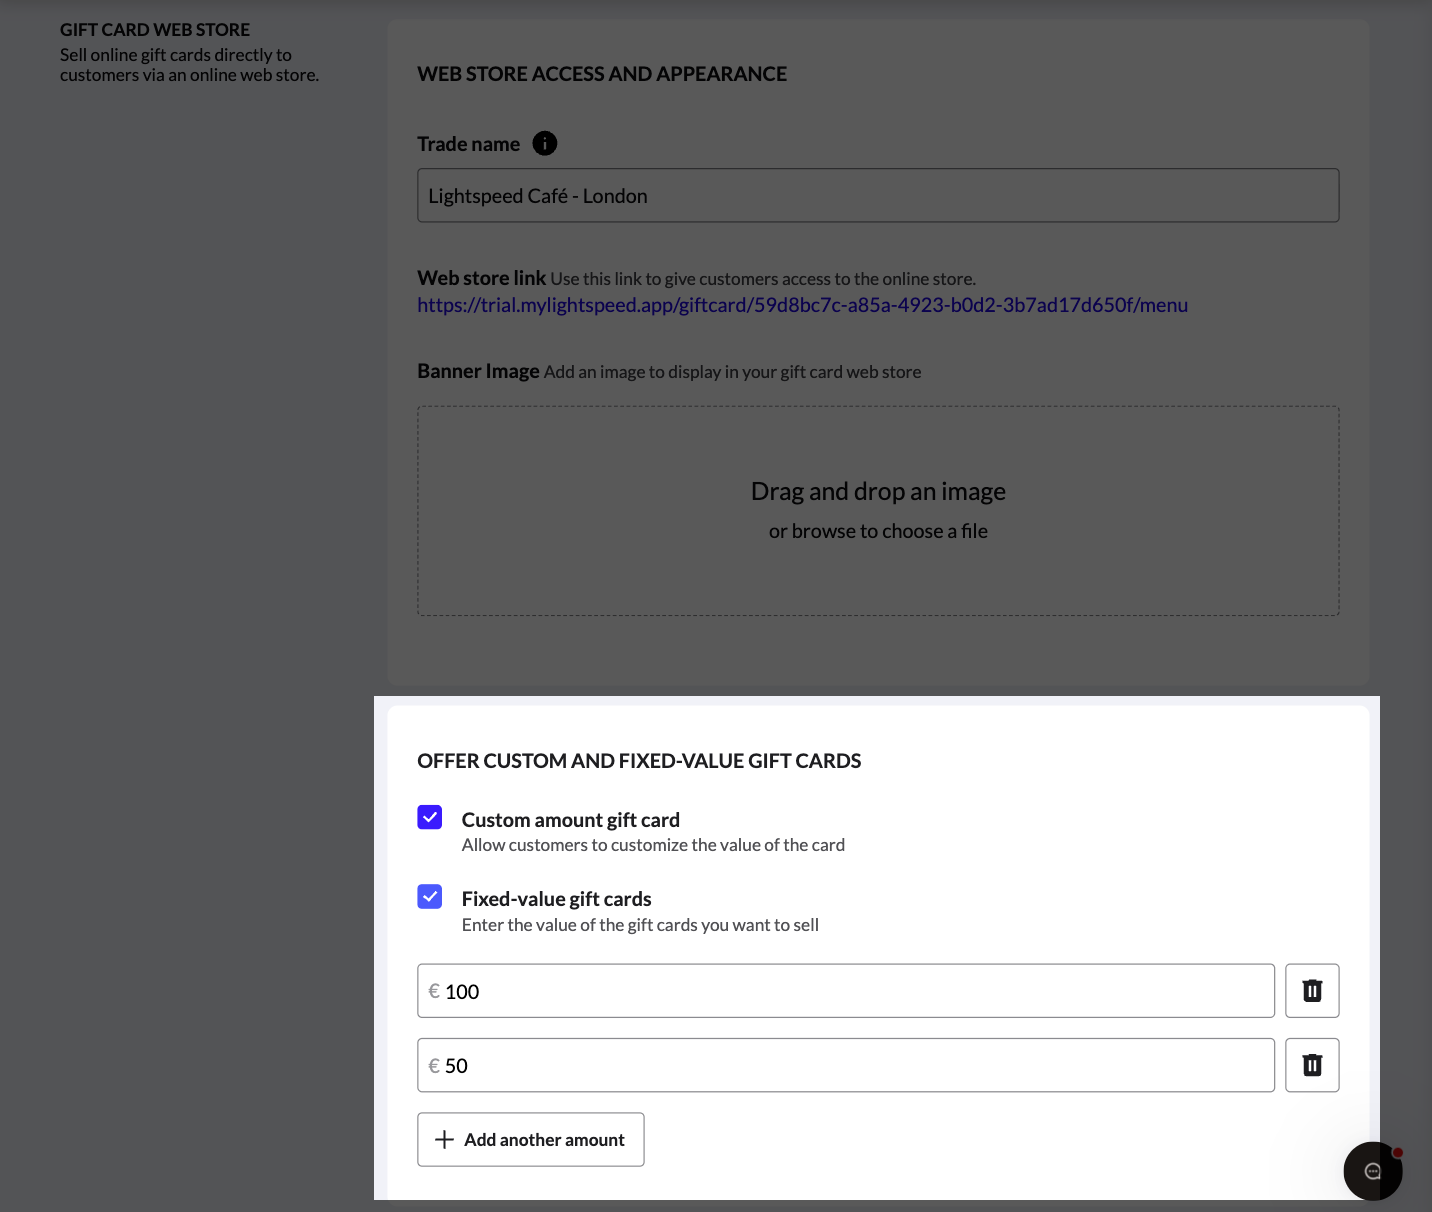Click into the 100 amount field
Viewport: 1432px width, 1212px height.
pos(850,991)
